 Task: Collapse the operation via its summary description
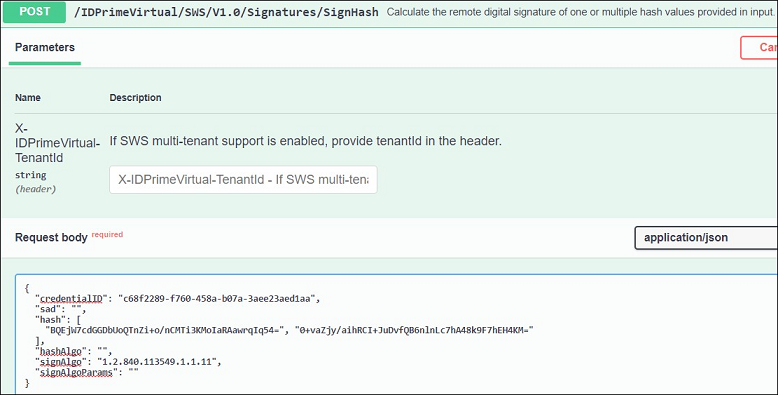coord(580,12)
